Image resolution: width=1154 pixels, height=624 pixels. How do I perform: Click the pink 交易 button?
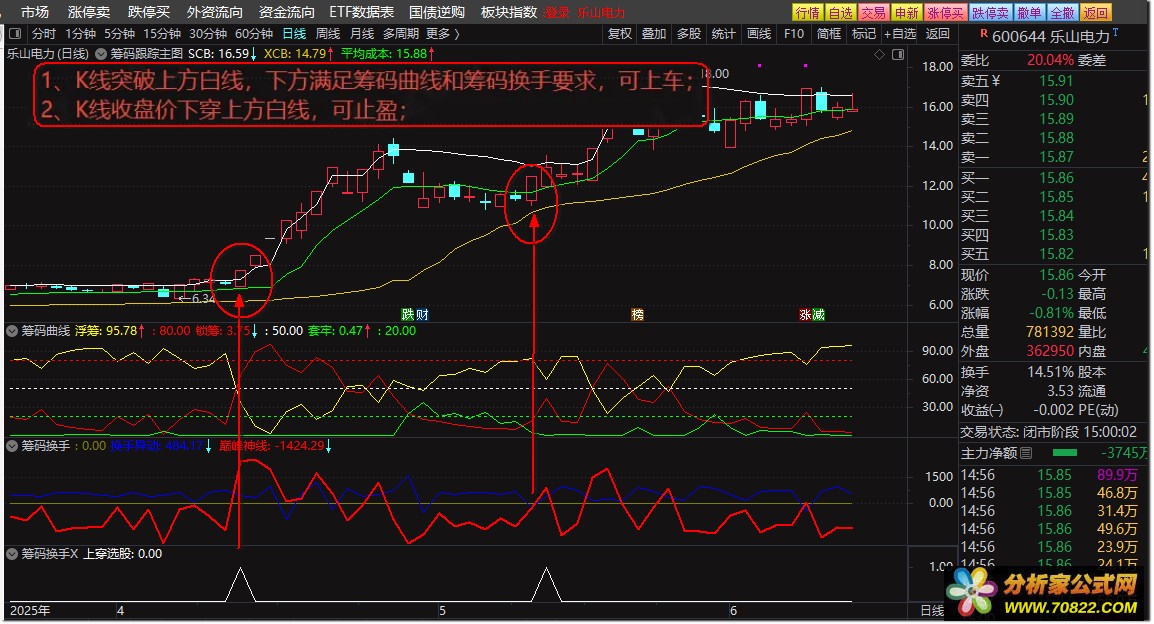coord(874,13)
